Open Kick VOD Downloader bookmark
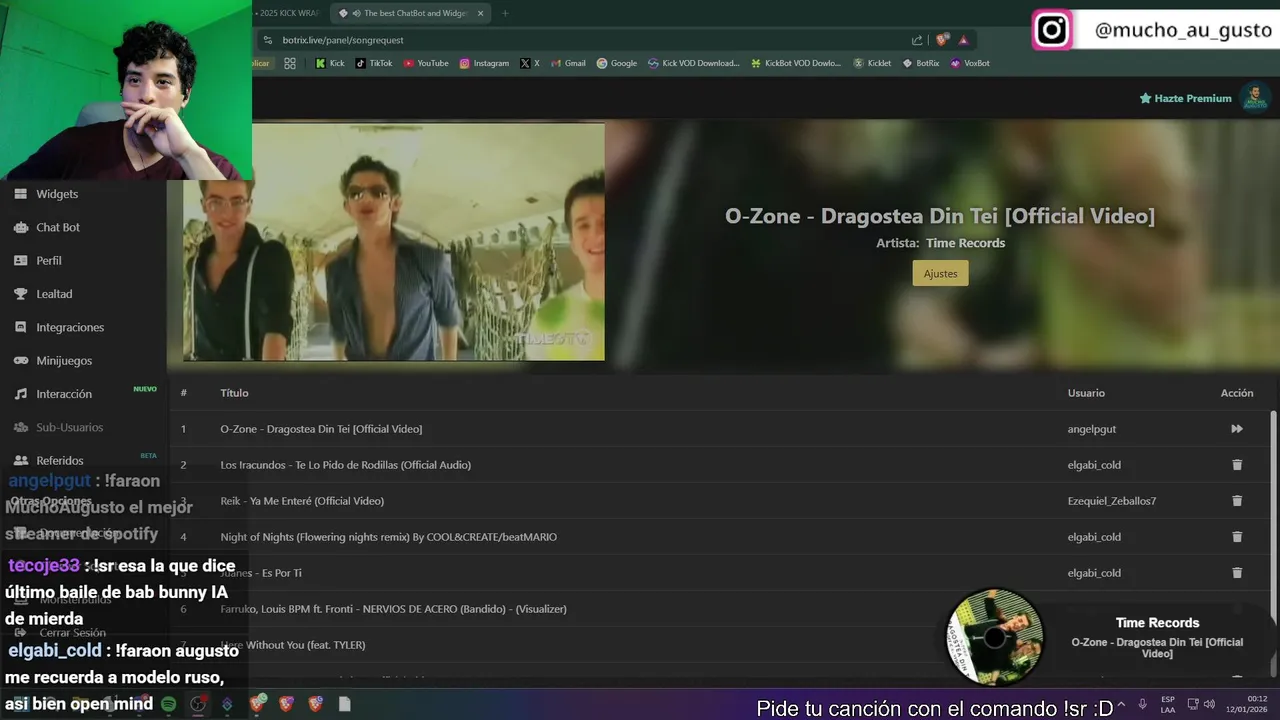The height and width of the screenshot is (720, 1280). 693,63
